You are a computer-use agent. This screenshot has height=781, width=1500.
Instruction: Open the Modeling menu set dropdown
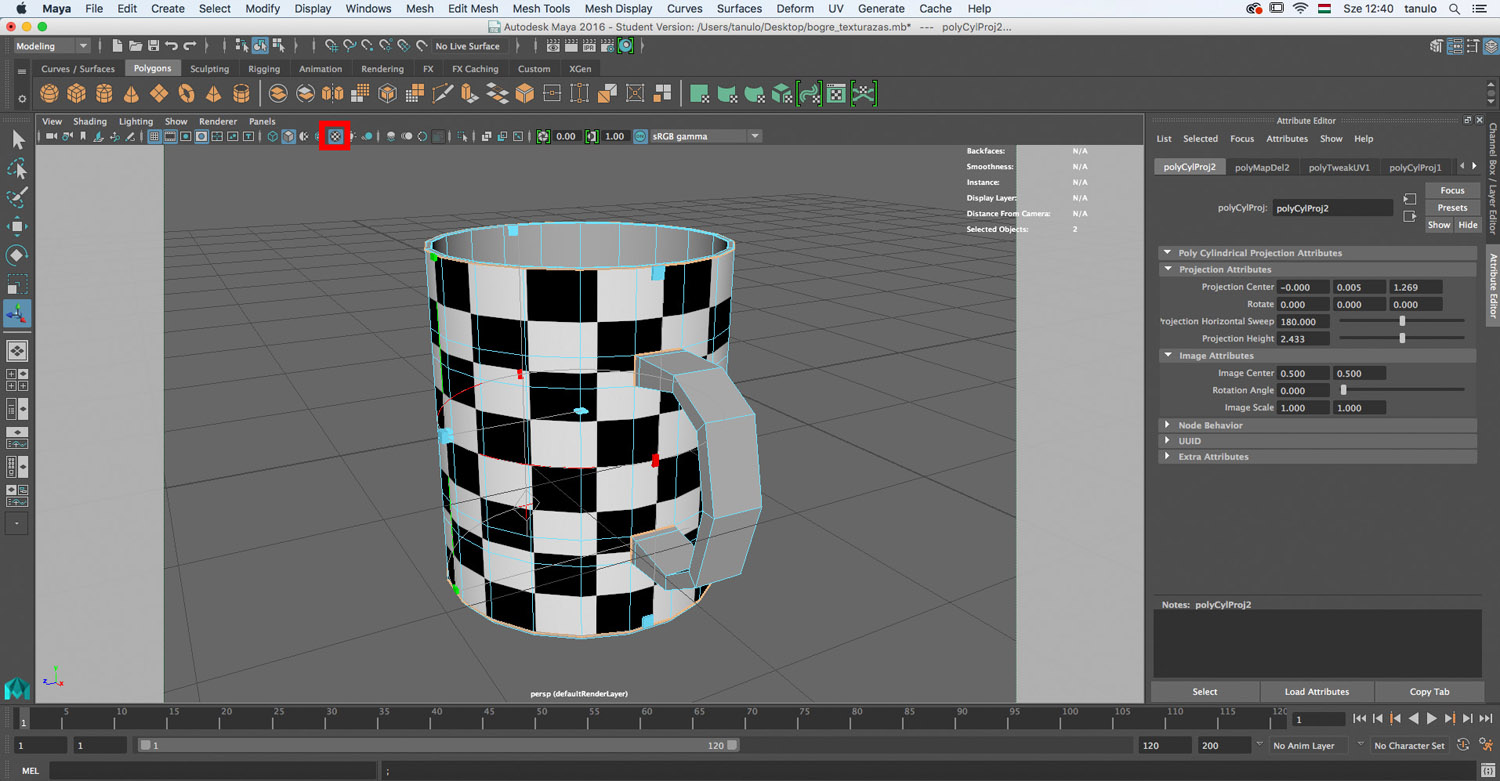tap(51, 46)
